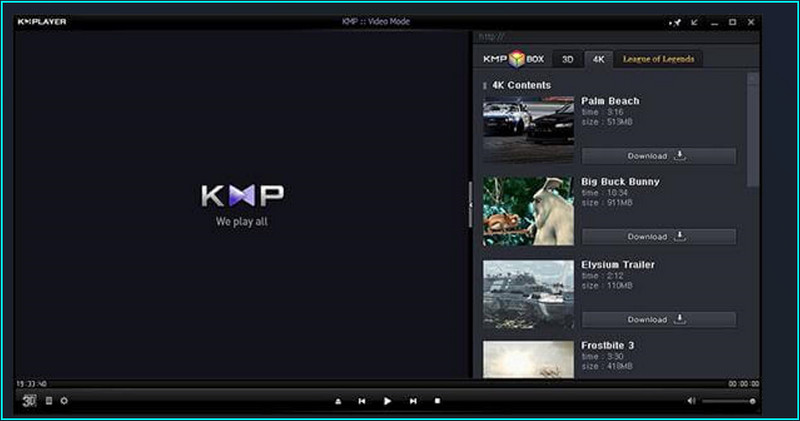Maximize the KMPlayer window

pyautogui.click(x=733, y=22)
